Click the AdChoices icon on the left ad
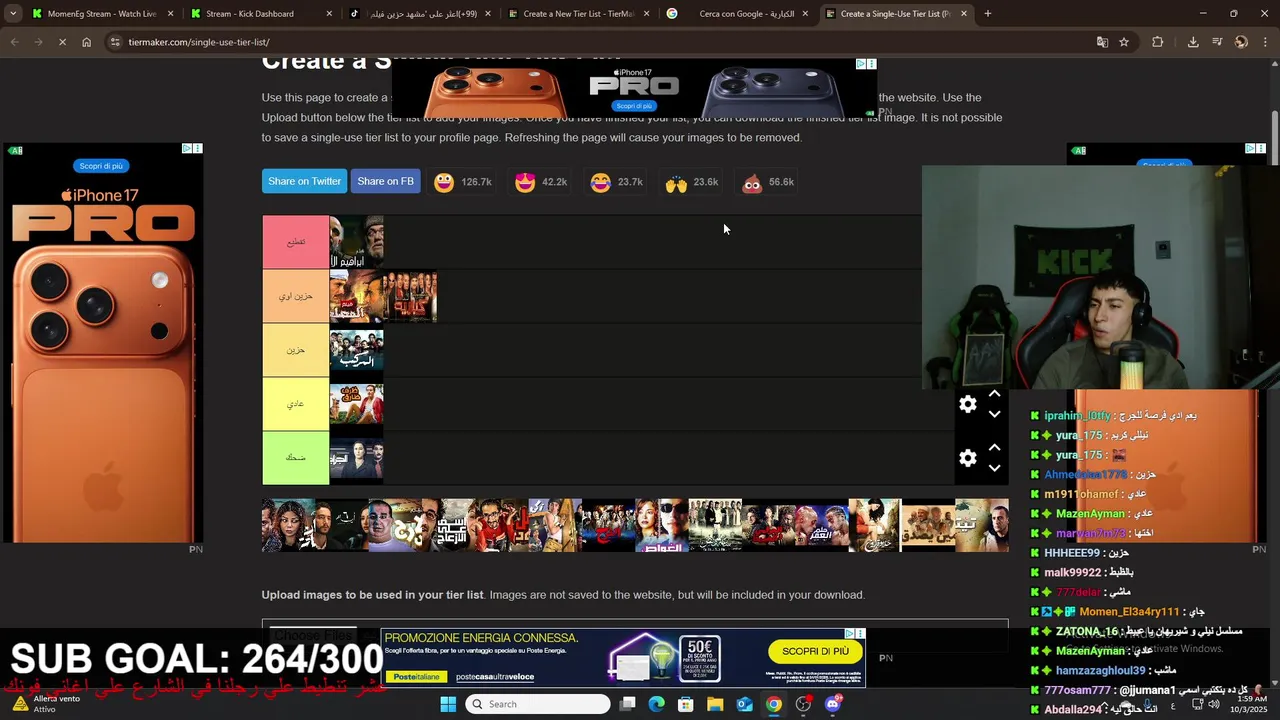This screenshot has width=1280, height=720. click(187, 149)
